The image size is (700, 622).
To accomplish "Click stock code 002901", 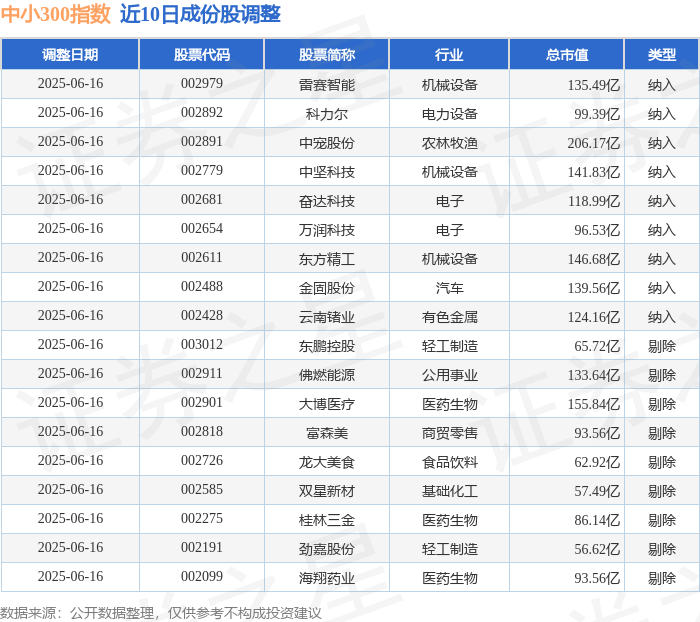I will pos(202,403).
